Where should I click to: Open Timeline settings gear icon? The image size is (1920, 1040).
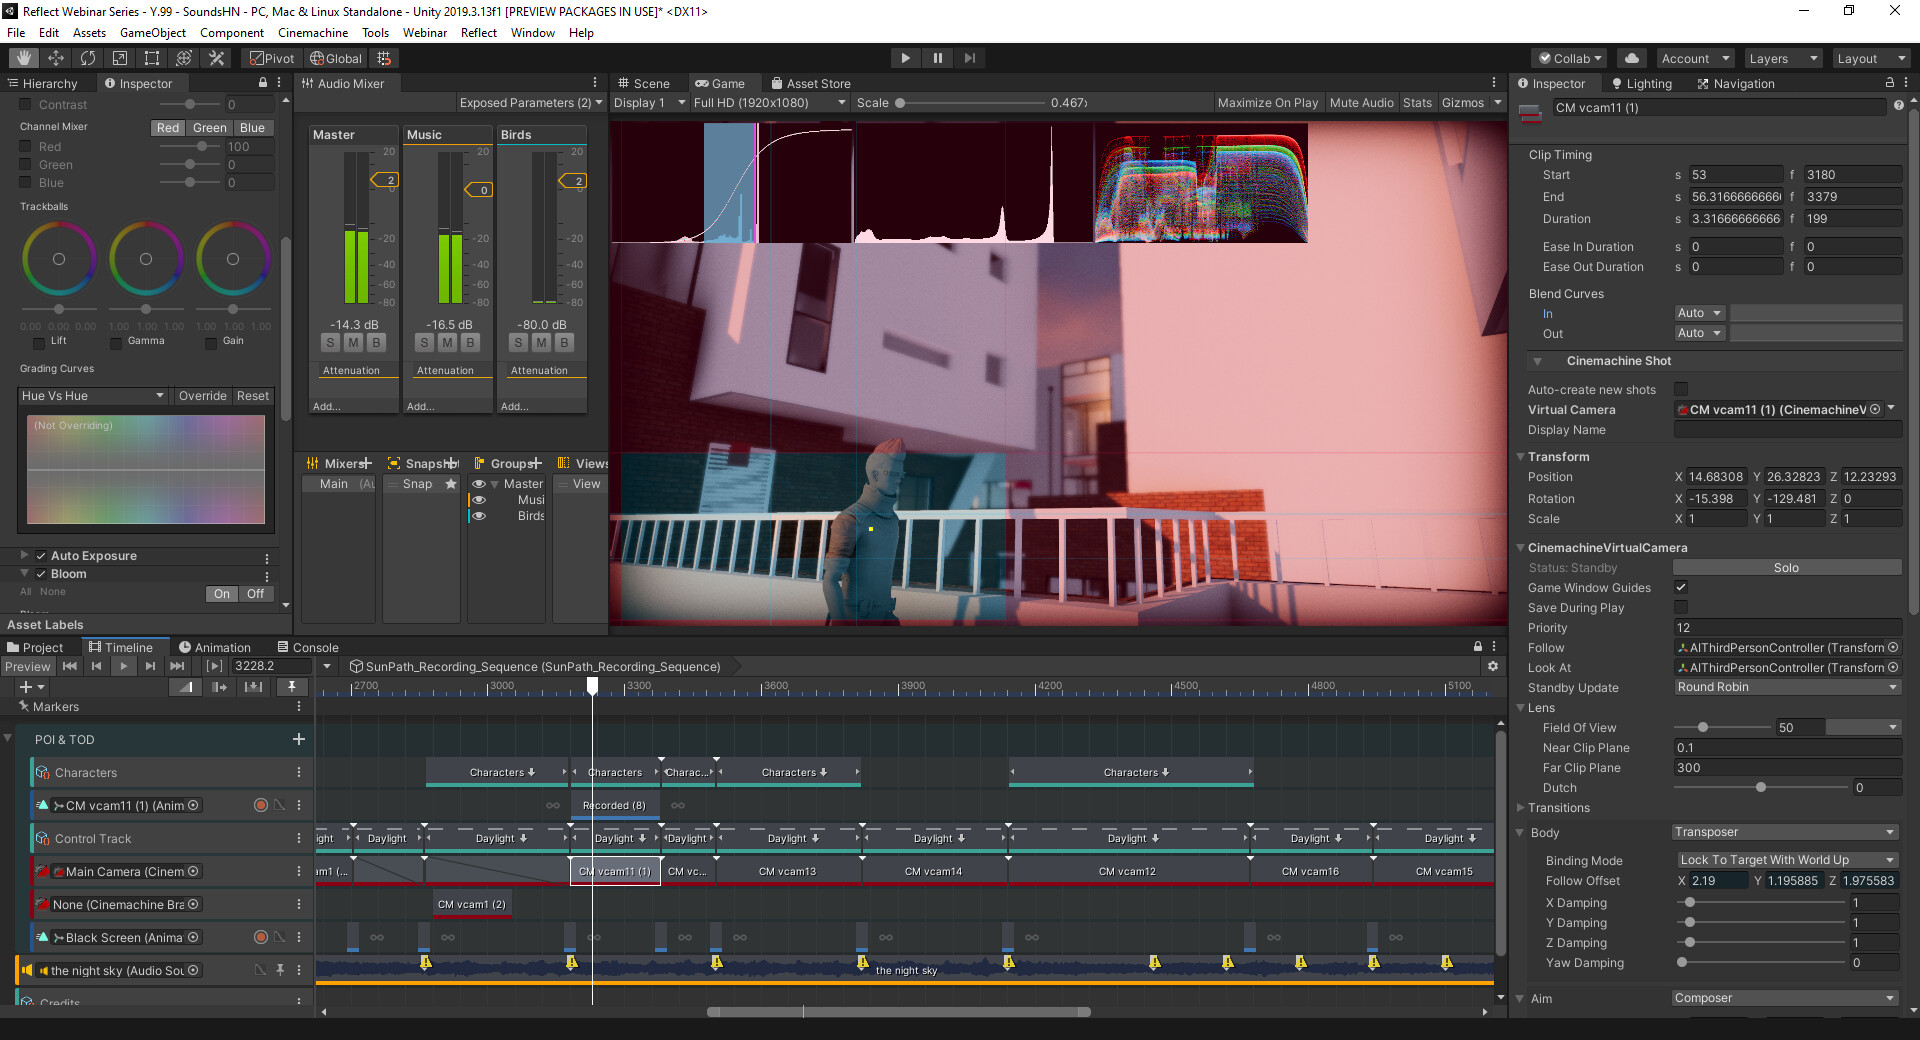[x=1493, y=666]
